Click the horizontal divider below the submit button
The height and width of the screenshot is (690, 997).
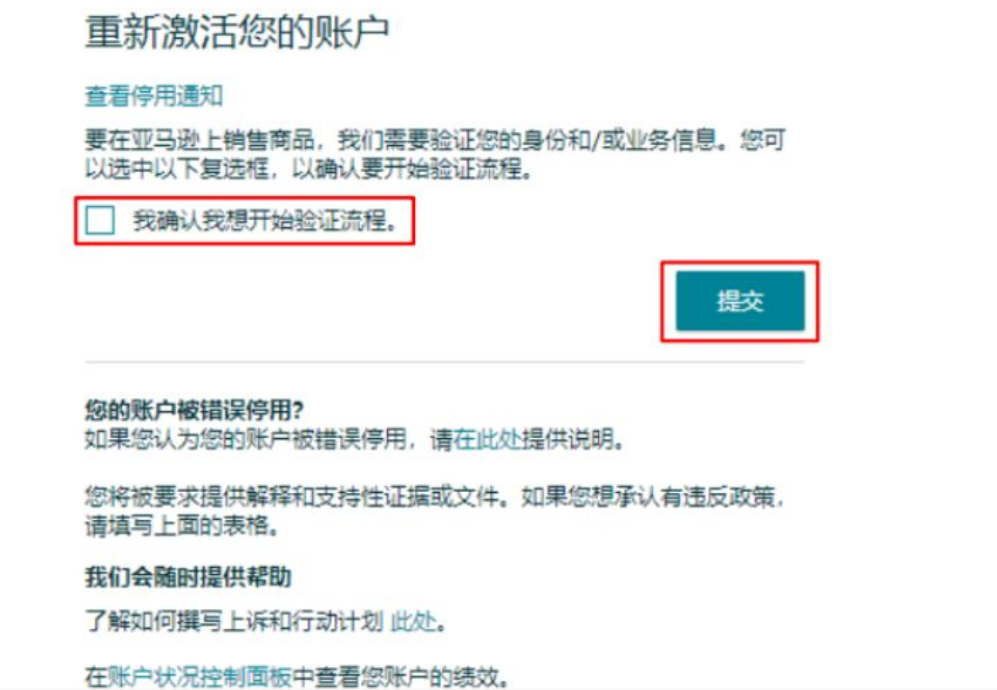click(x=444, y=362)
